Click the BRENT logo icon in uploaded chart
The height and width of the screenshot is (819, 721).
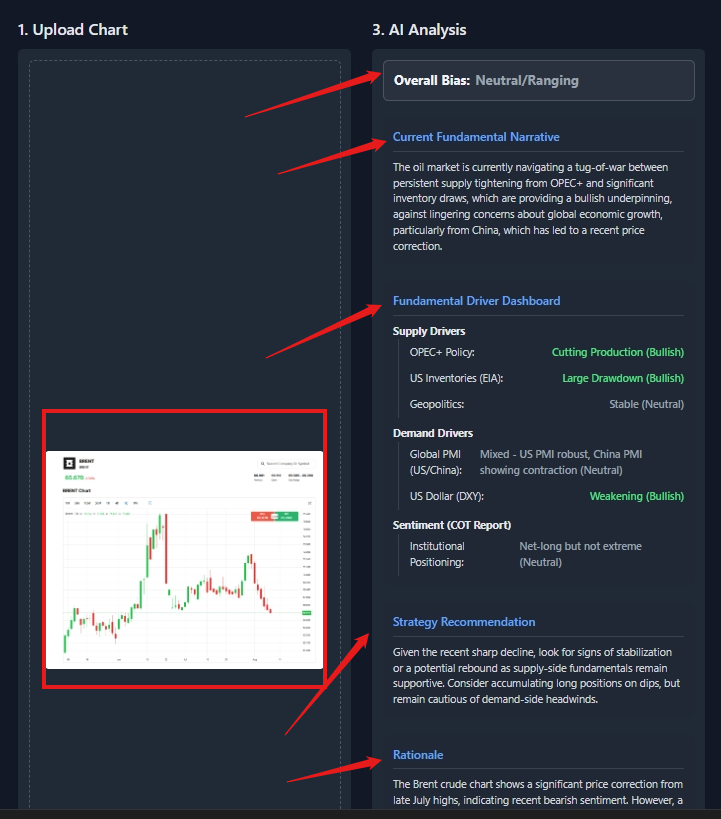[69, 463]
